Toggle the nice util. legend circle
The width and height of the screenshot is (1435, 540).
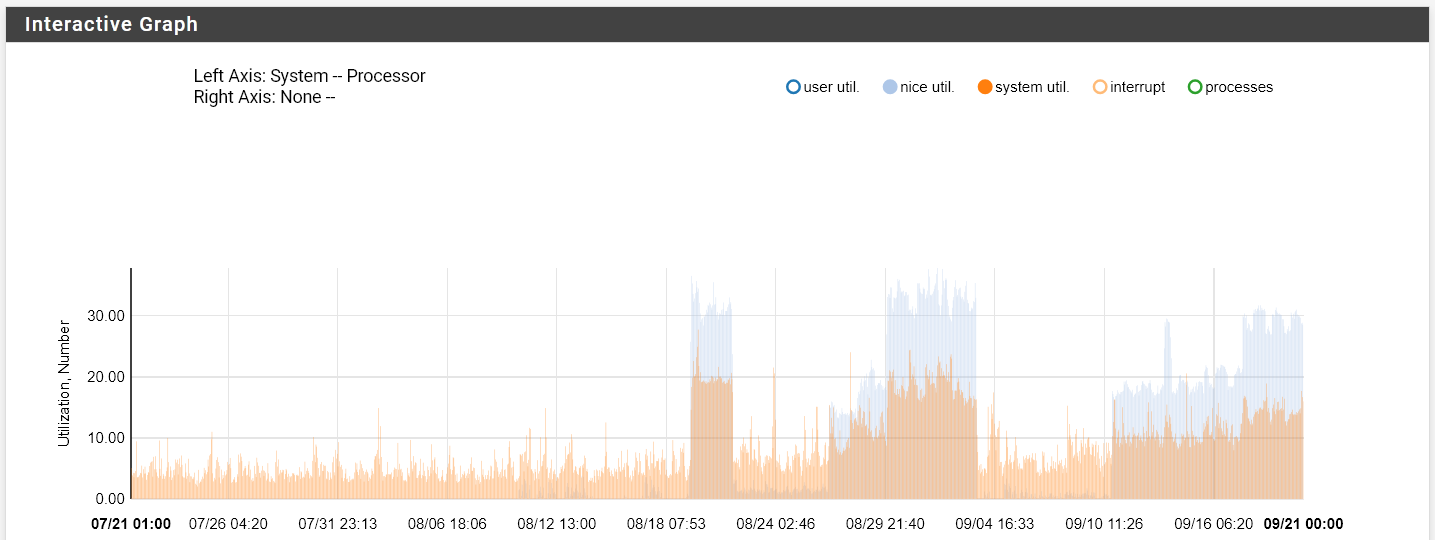pyautogui.click(x=890, y=87)
